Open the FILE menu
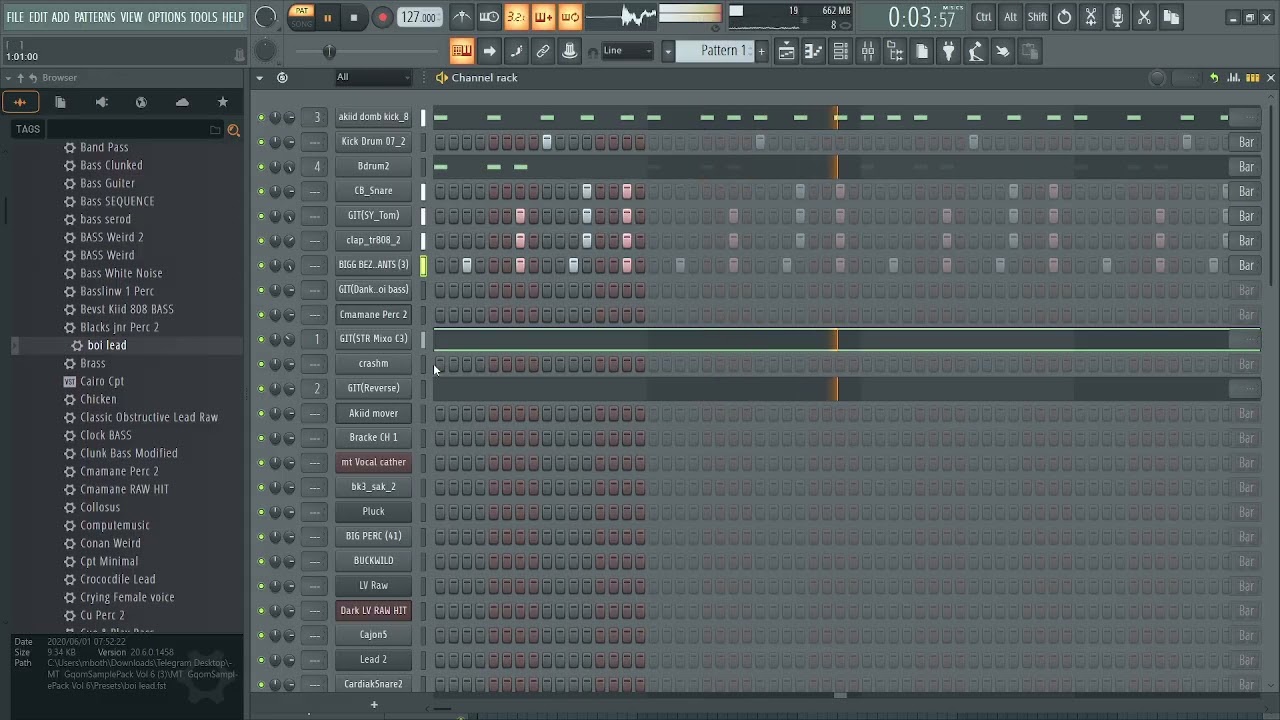The width and height of the screenshot is (1280, 720). tap(15, 17)
